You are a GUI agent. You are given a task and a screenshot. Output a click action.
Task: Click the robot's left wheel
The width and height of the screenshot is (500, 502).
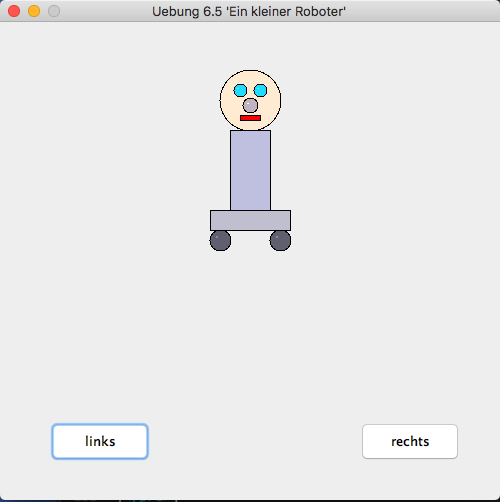point(220,240)
